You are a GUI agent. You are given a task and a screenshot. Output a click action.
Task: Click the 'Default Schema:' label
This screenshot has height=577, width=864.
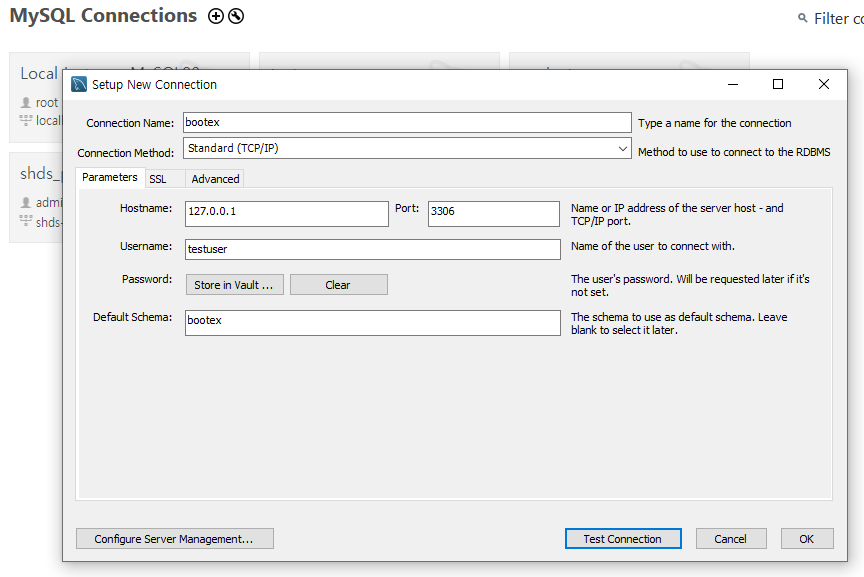132,317
